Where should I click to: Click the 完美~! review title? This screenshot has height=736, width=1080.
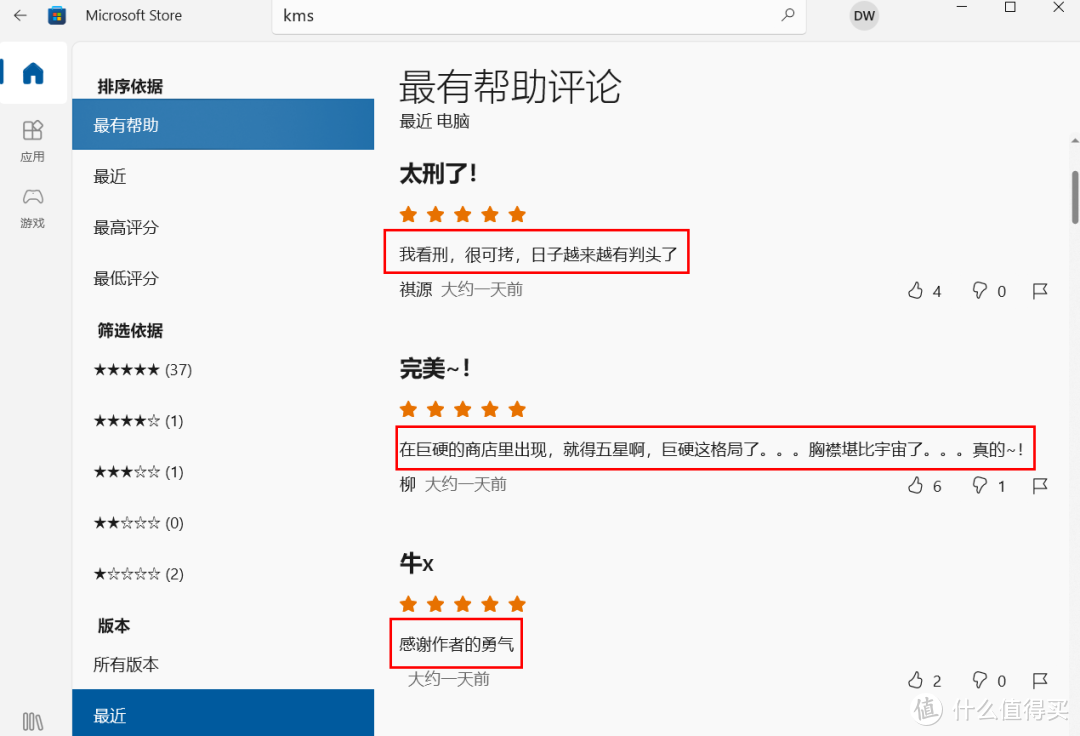click(435, 368)
